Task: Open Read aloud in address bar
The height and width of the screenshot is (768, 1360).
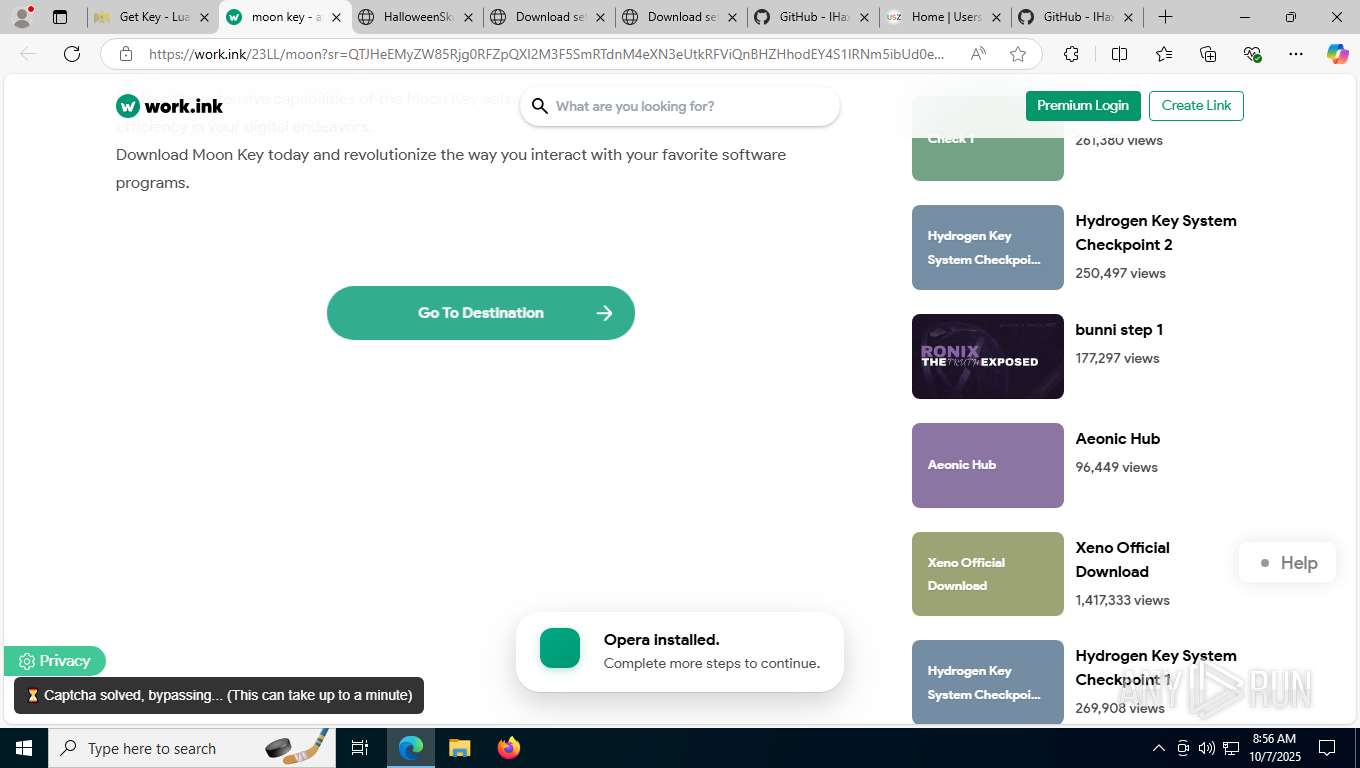Action: pos(978,54)
